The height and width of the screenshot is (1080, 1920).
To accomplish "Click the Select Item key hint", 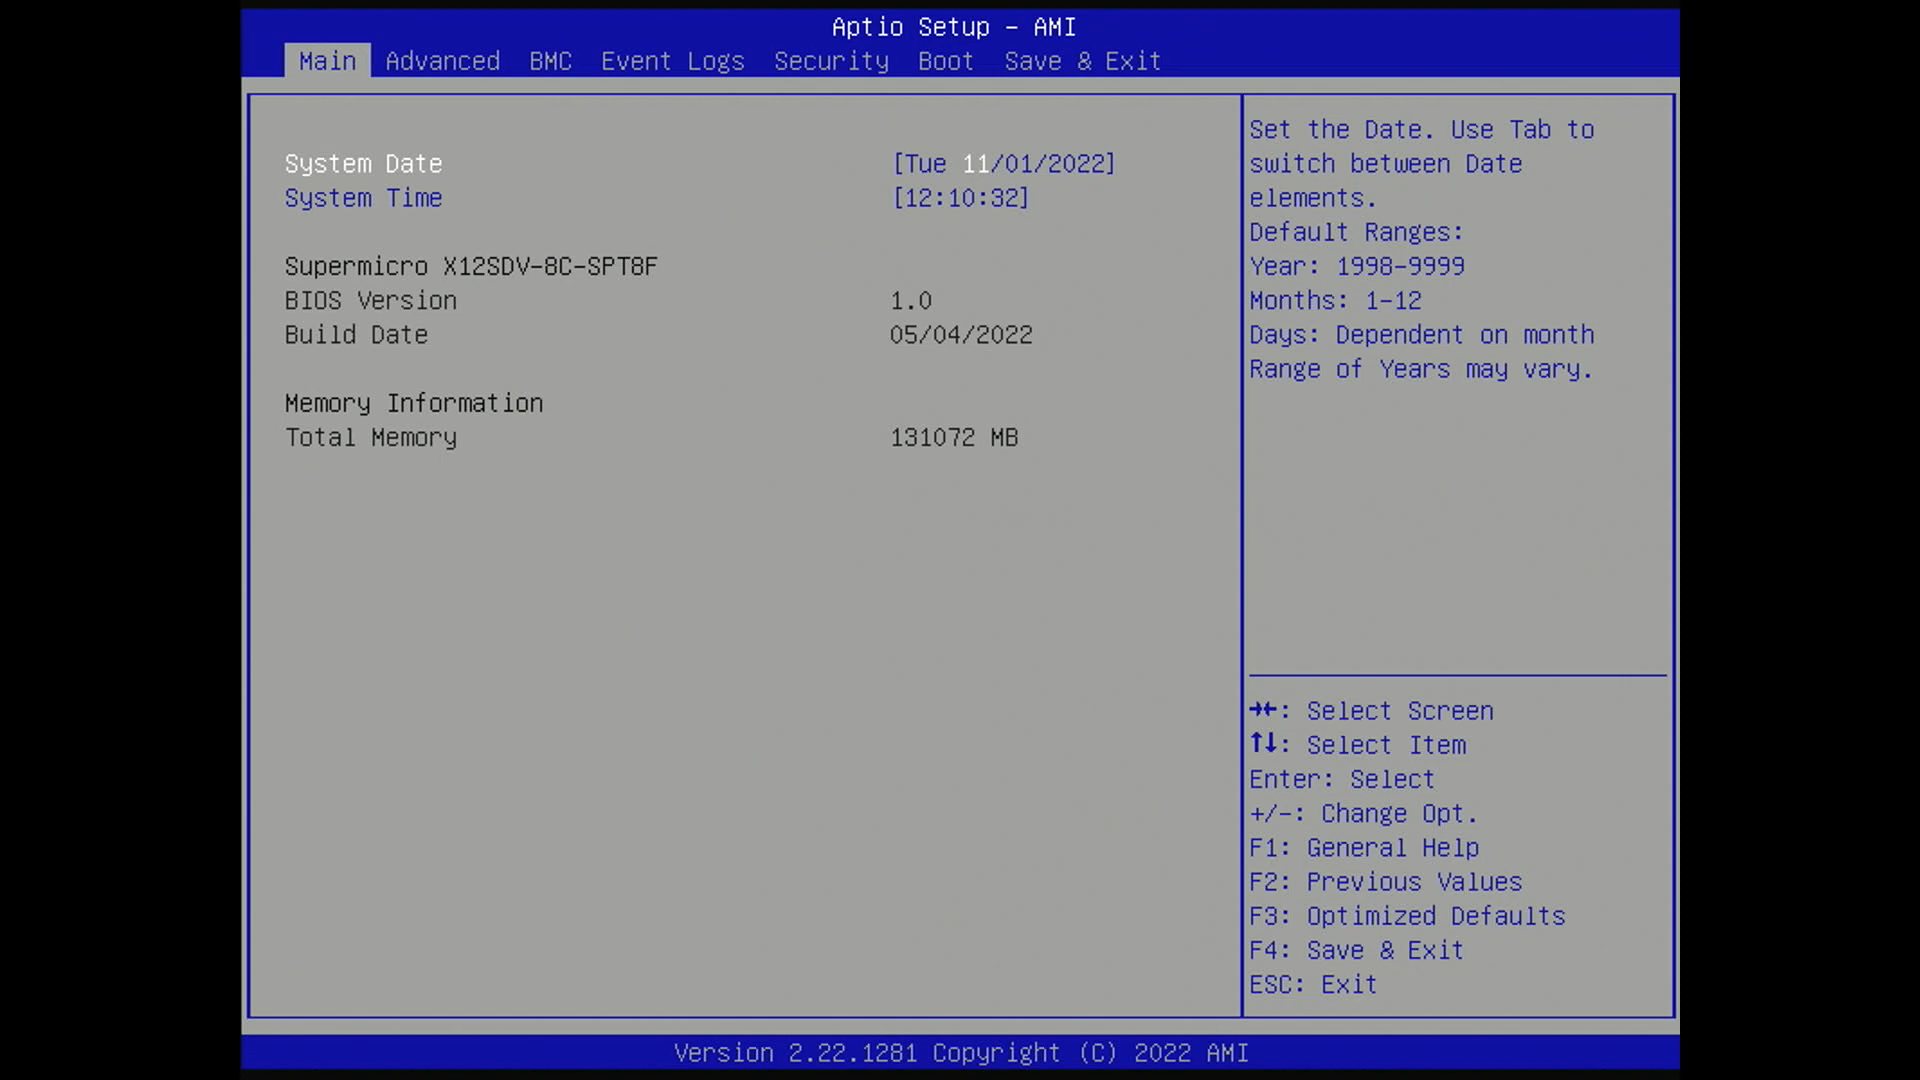I will 1357,745.
